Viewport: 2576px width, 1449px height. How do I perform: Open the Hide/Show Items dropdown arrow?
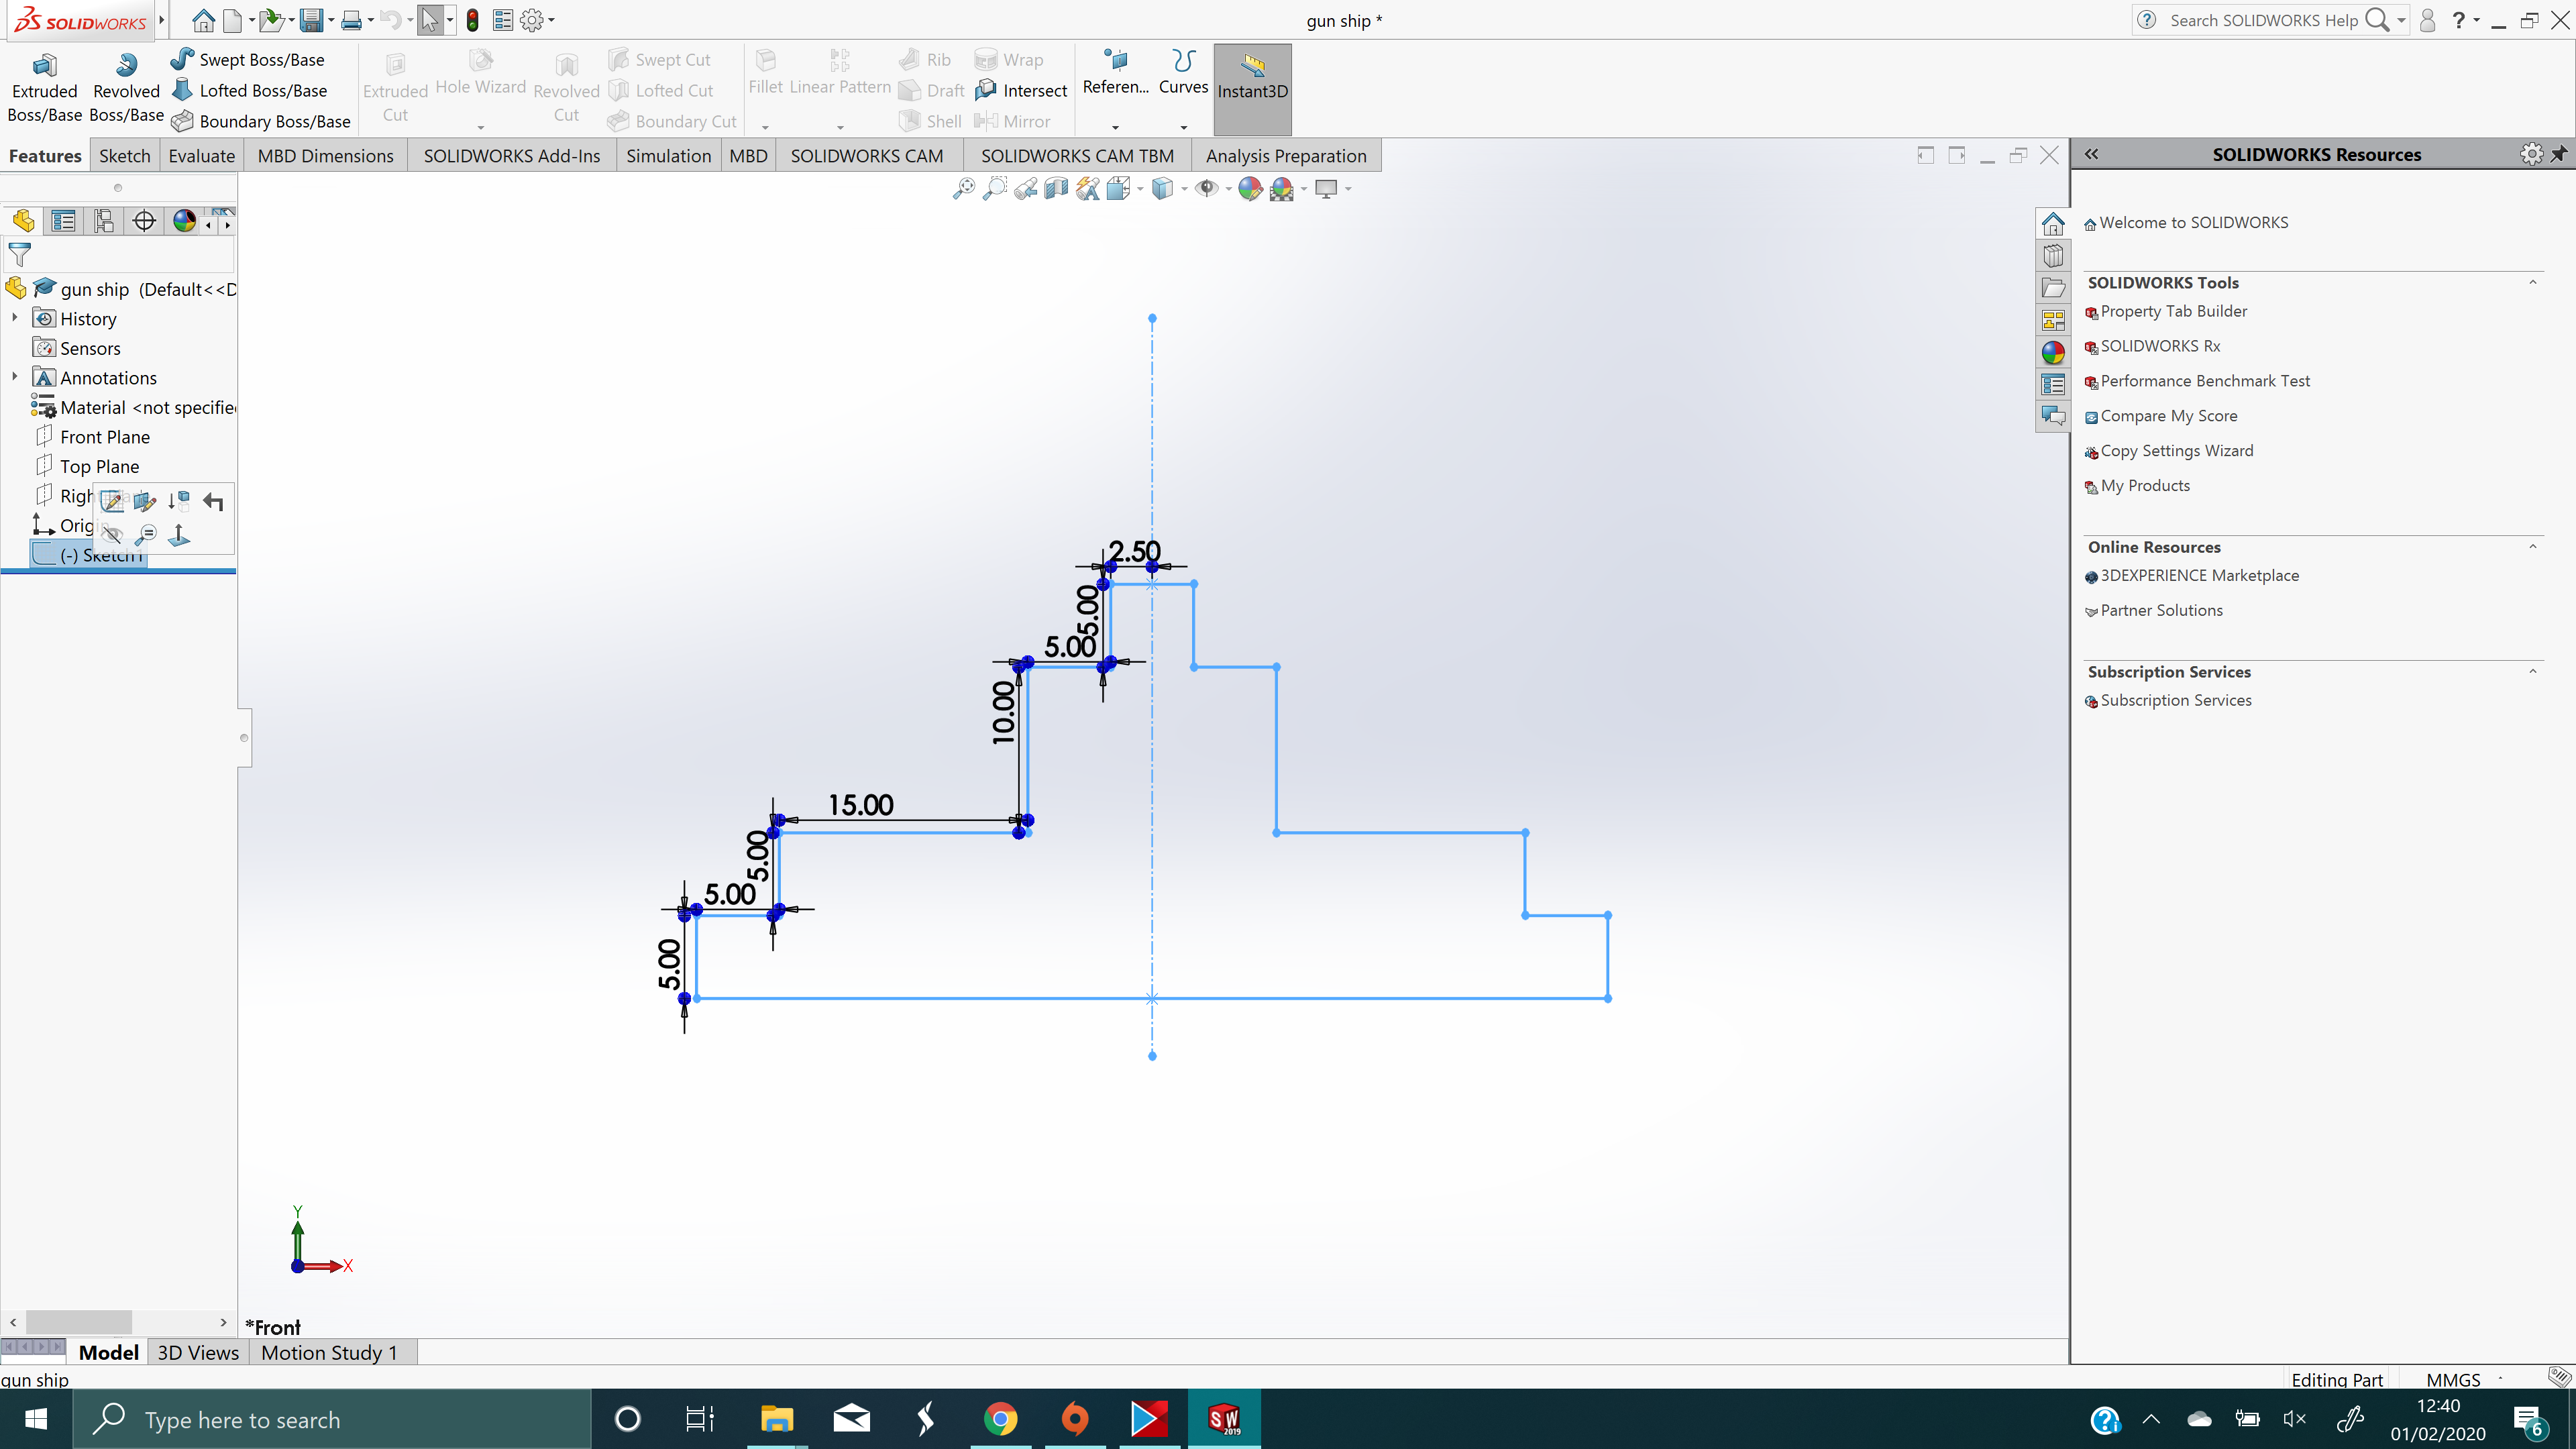[x=1228, y=189]
